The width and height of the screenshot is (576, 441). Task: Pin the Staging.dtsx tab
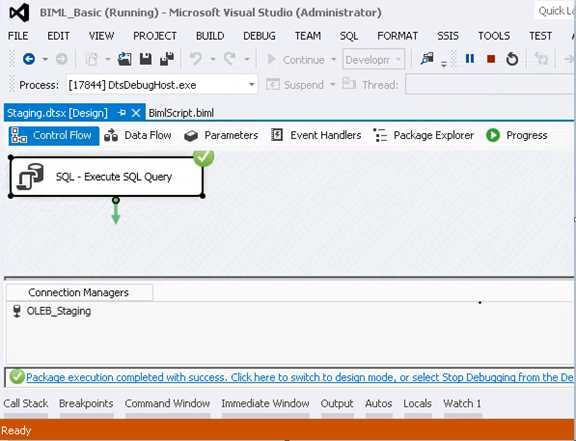122,113
